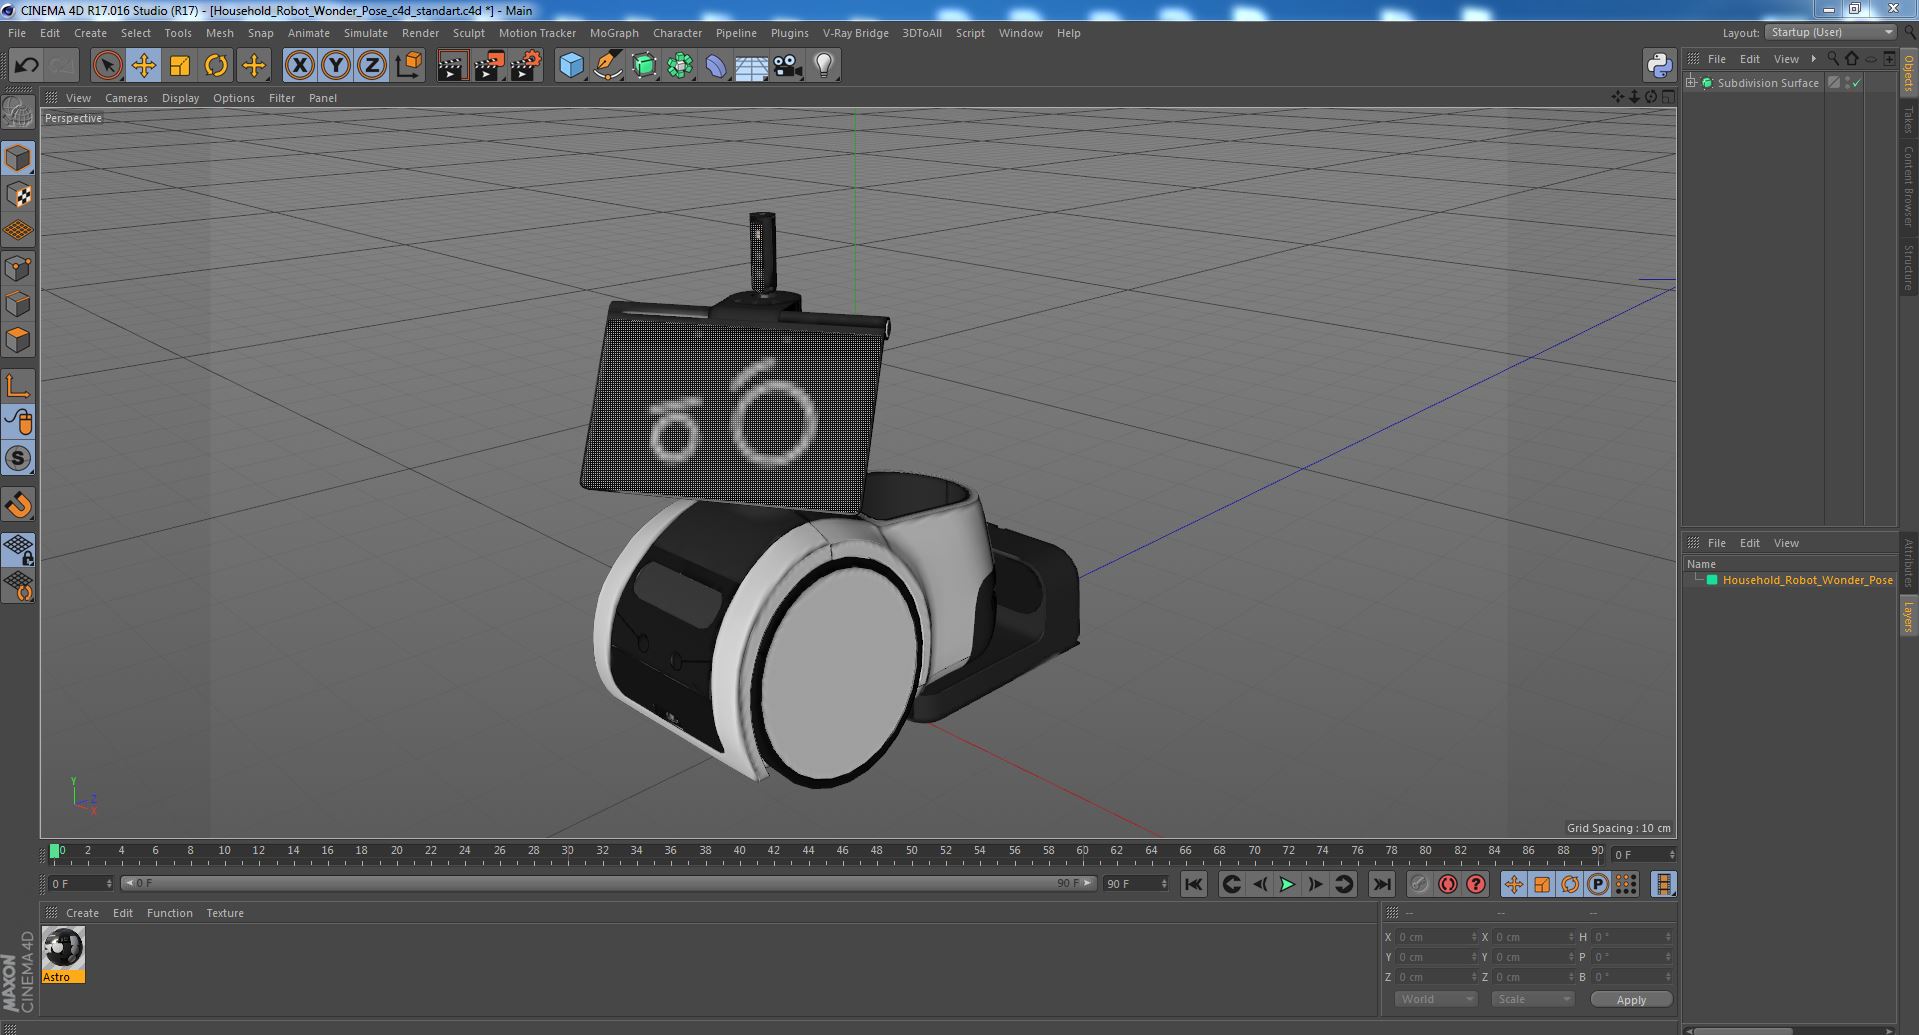Screen dimensions: 1919x1035
Task: Toggle Autokeying button in timeline controls
Action: click(1447, 884)
